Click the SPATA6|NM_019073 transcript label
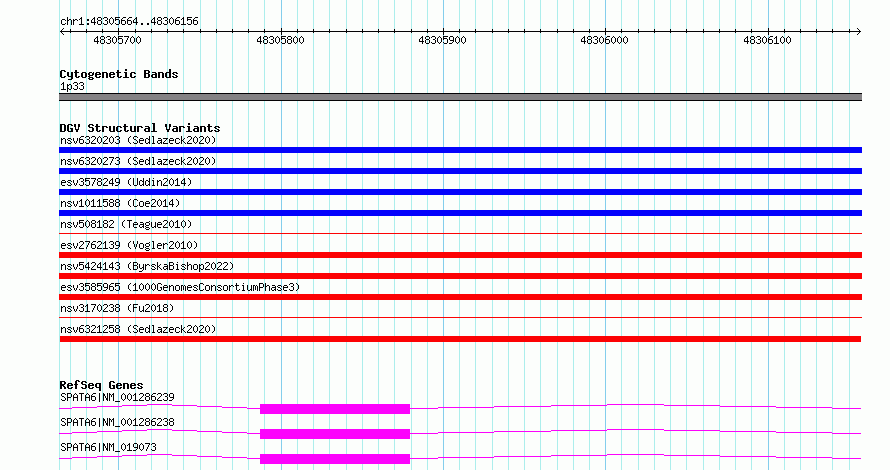This screenshot has height=470, width=890. pyautogui.click(x=108, y=447)
